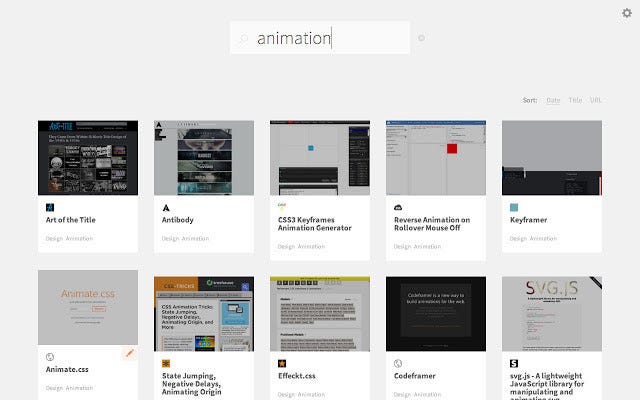Click the Keyframer teal square favicon
The width and height of the screenshot is (640, 400).
(x=514, y=207)
